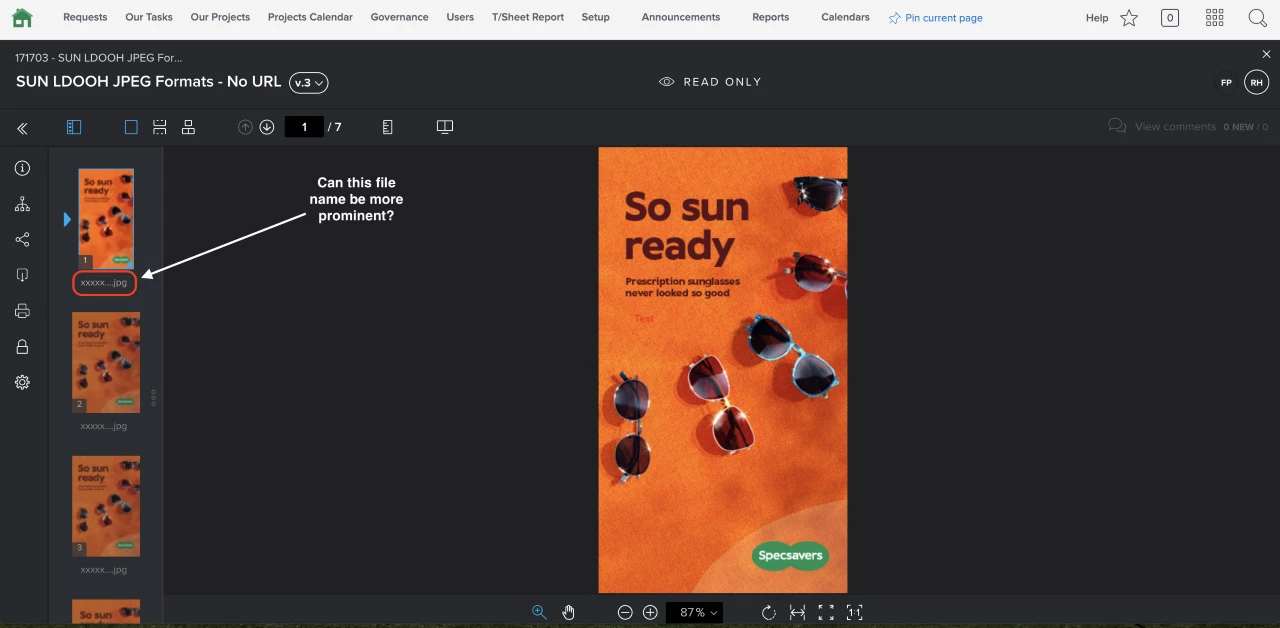Screen dimensions: 1280x628
Task: Select page 2 thumbnail
Action: coord(106,362)
